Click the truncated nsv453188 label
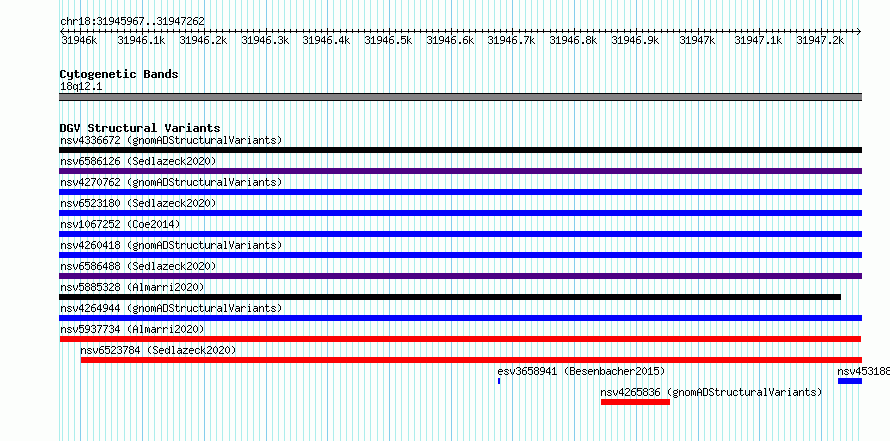Image resolution: width=890 pixels, height=441 pixels. click(x=863, y=371)
